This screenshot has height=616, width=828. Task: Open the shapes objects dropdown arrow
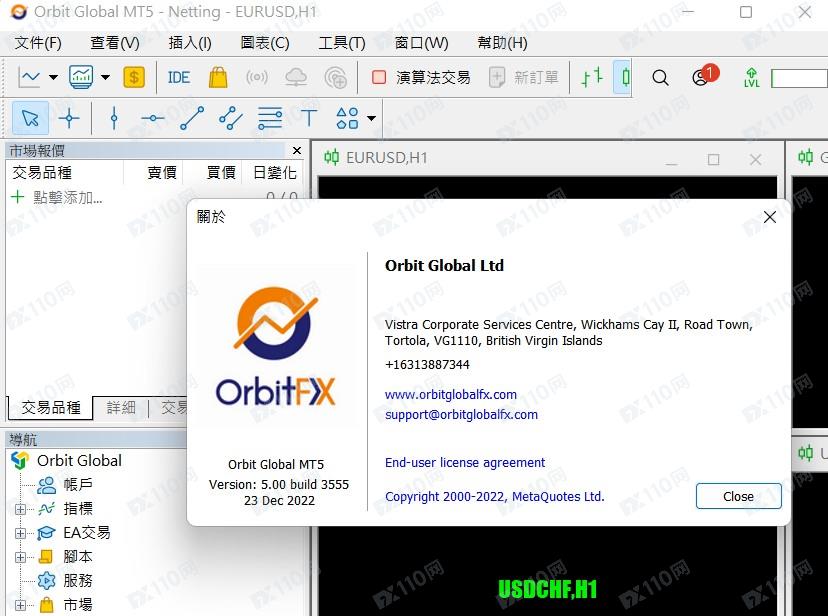point(372,118)
